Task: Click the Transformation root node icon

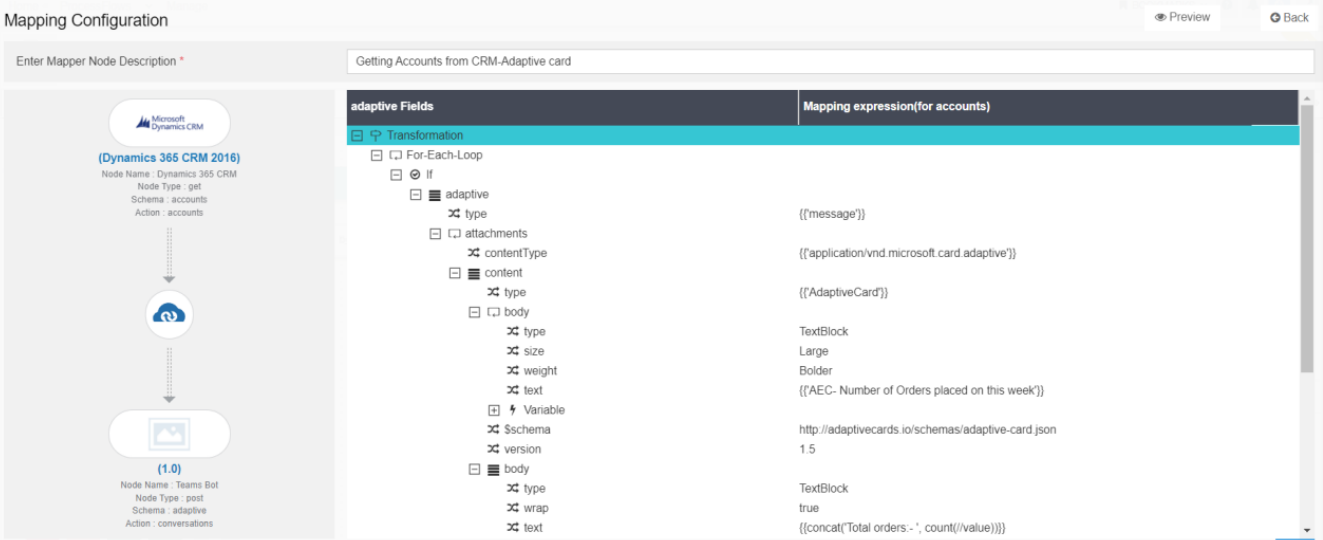Action: [x=376, y=135]
